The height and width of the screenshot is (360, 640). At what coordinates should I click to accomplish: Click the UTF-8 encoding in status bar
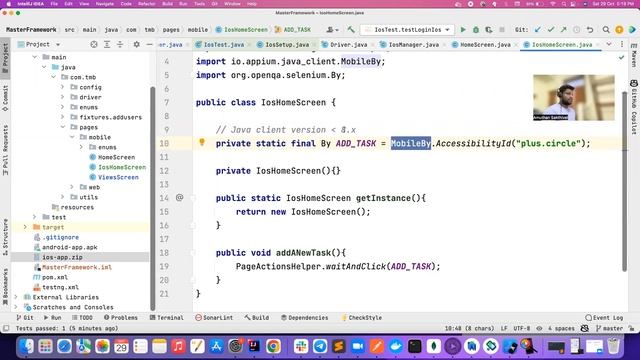(522, 328)
